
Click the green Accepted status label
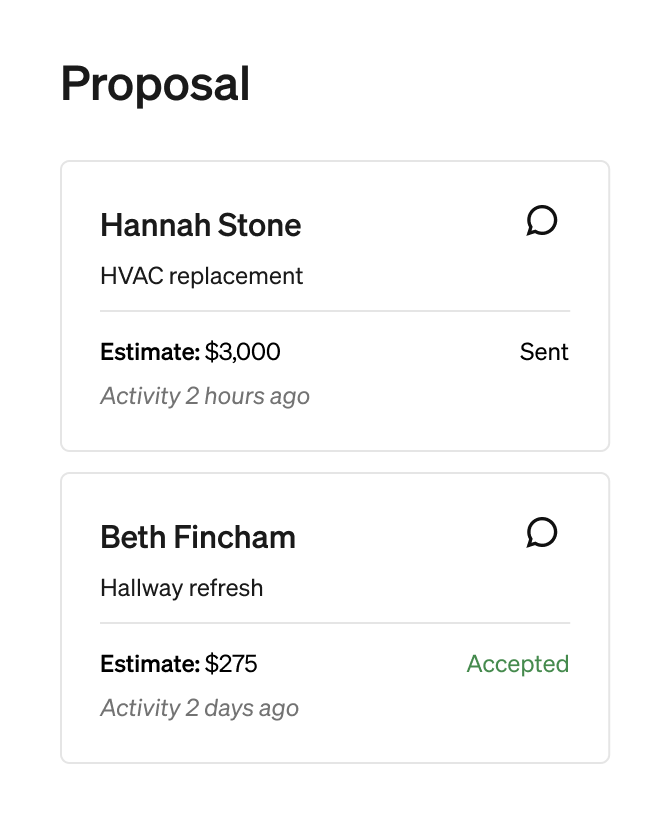click(517, 664)
